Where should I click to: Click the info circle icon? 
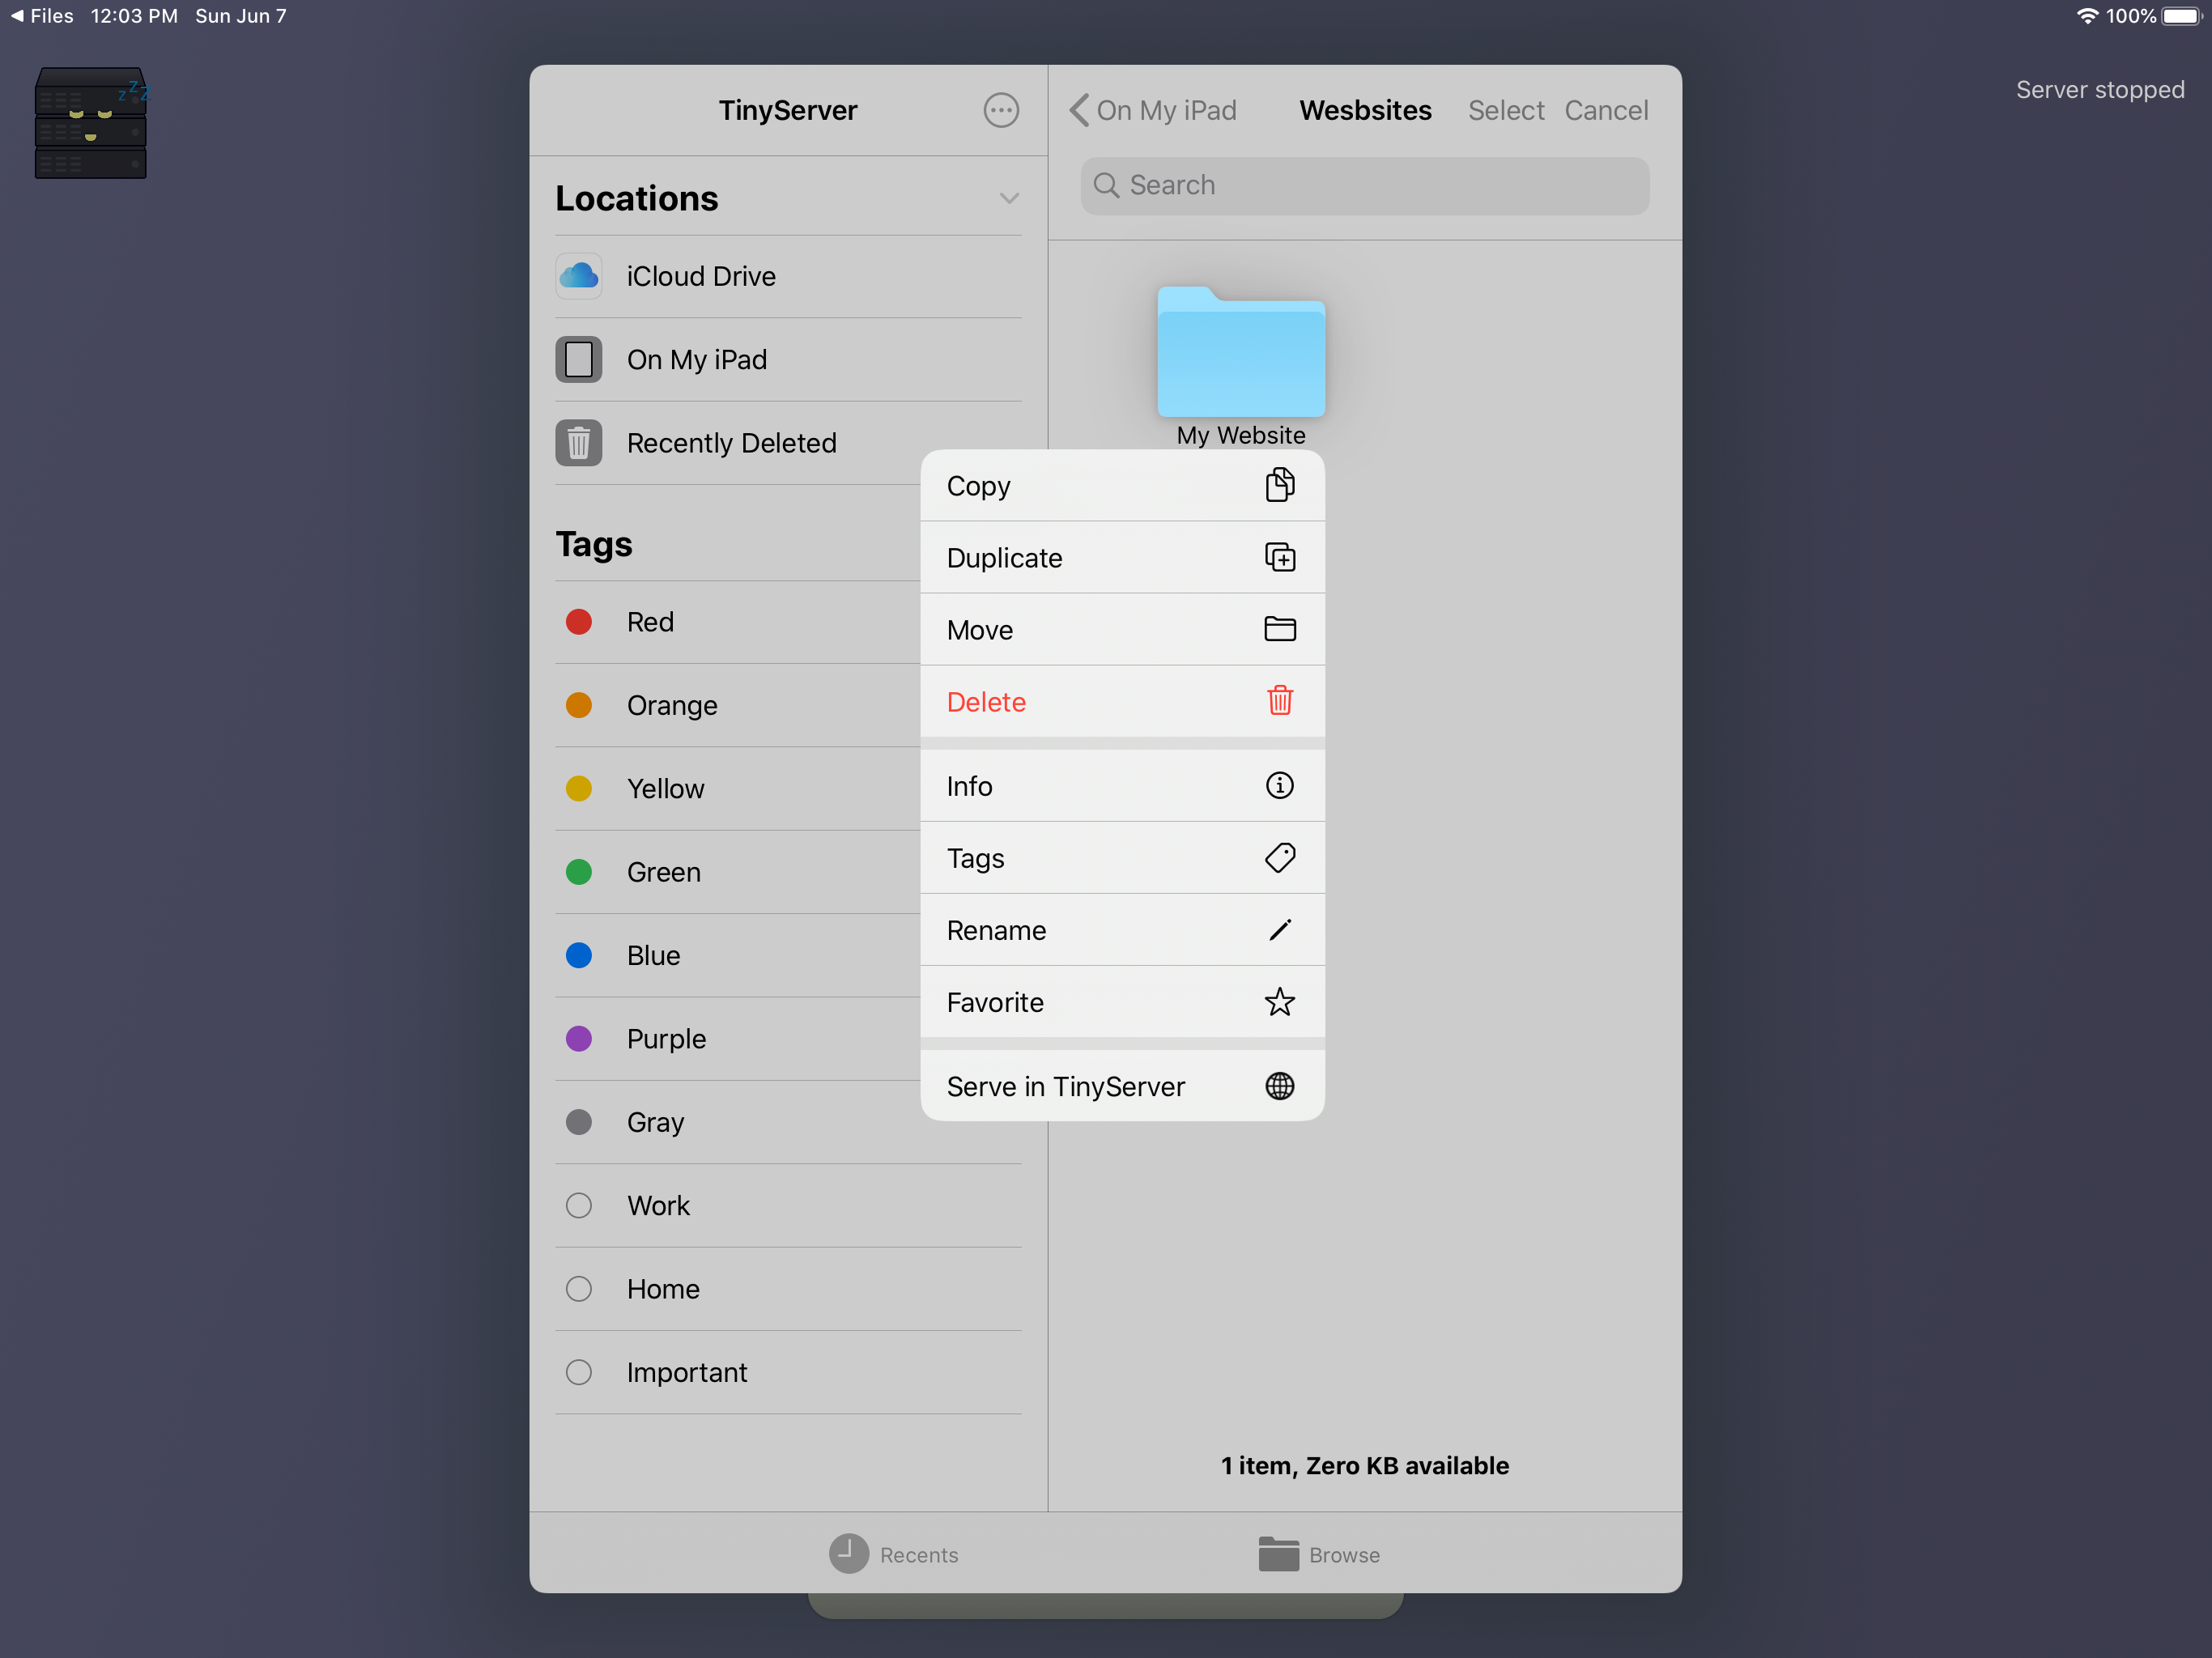1279,786
